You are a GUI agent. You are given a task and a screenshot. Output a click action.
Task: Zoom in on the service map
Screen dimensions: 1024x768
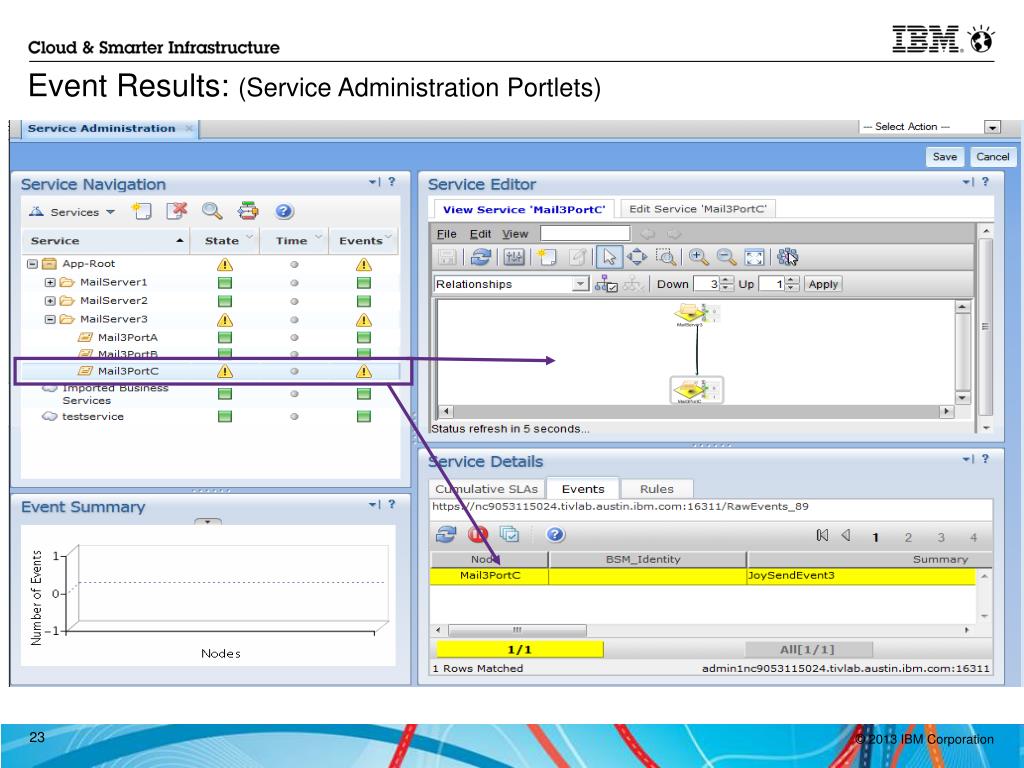[698, 257]
